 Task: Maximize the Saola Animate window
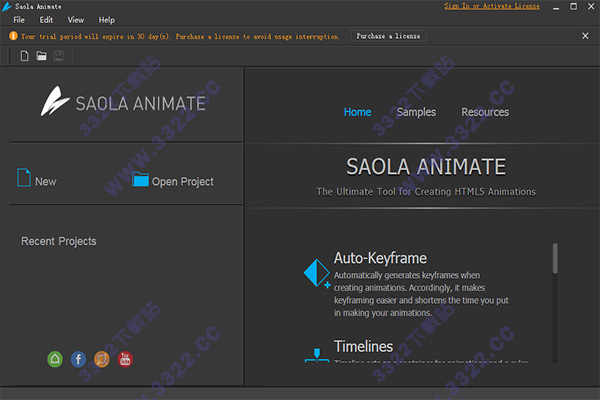pos(574,7)
